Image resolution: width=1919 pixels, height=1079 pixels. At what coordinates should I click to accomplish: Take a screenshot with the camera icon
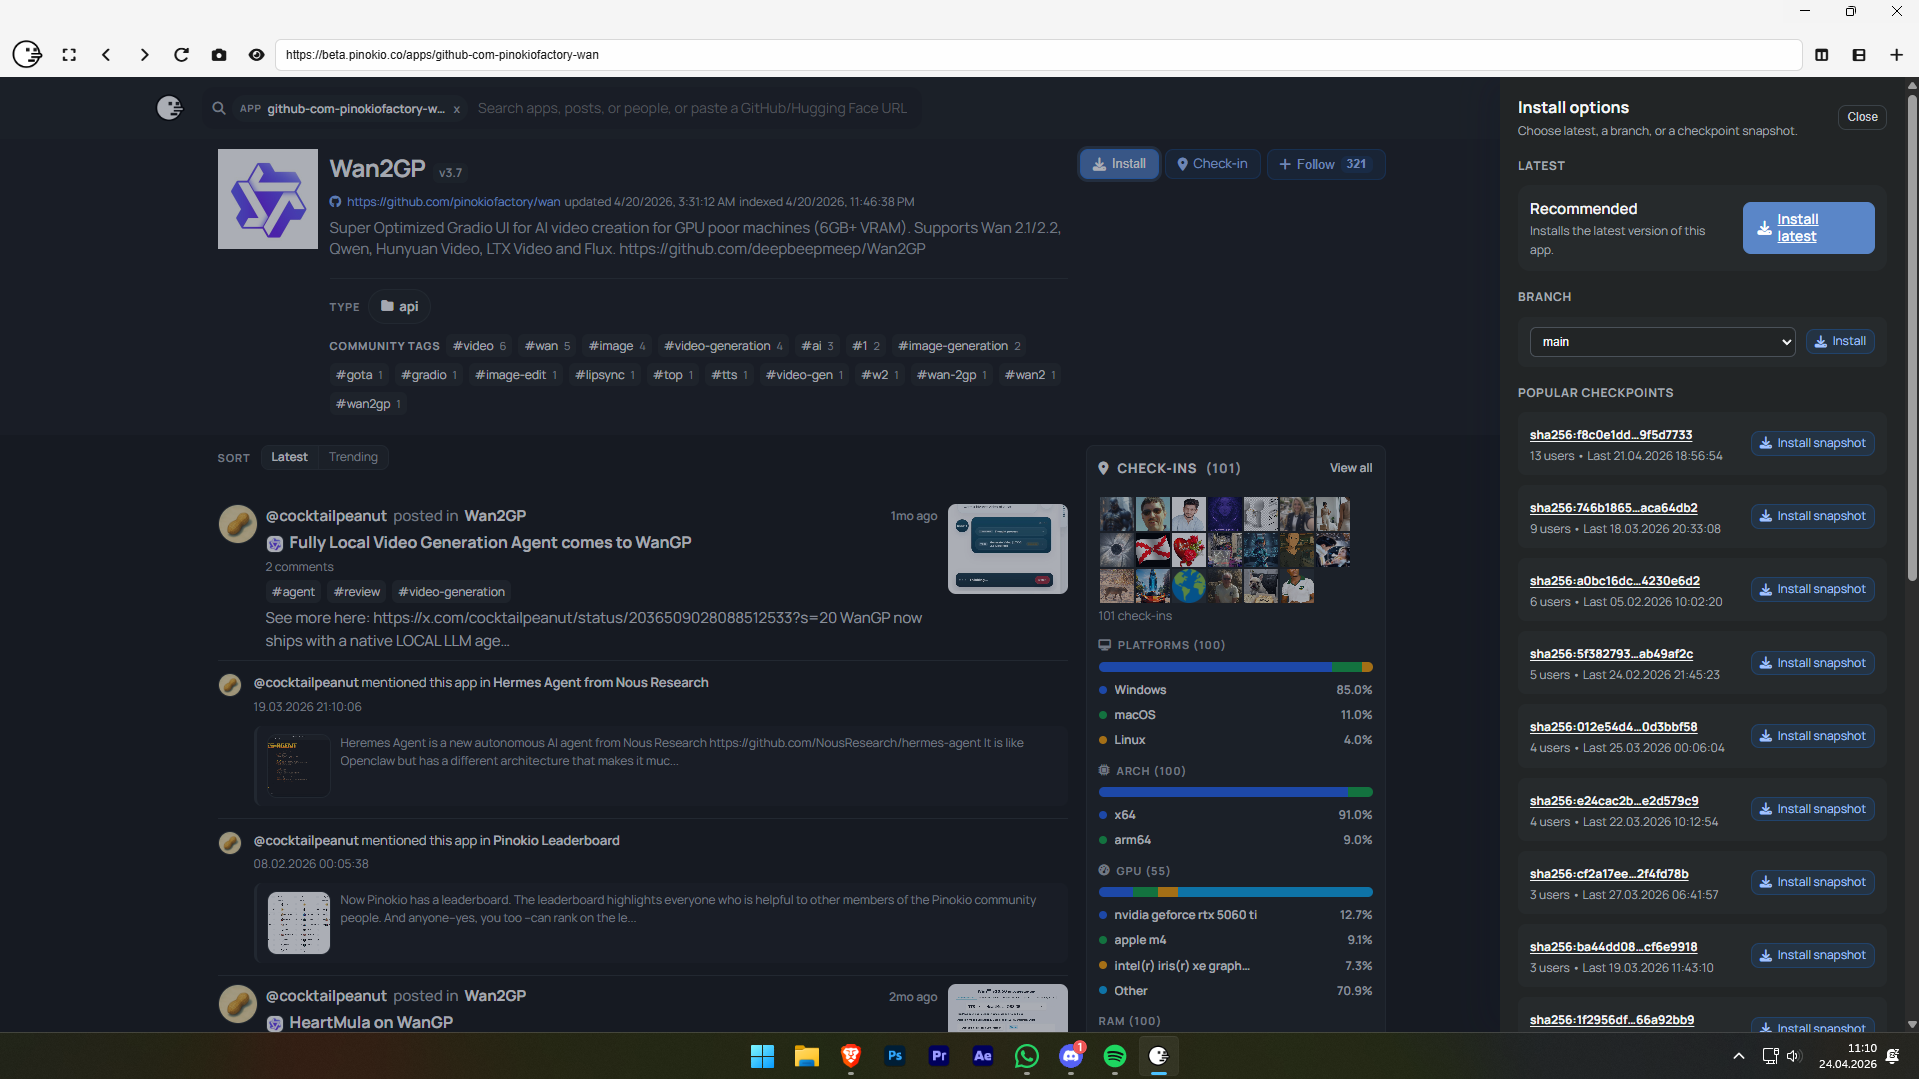coord(219,55)
